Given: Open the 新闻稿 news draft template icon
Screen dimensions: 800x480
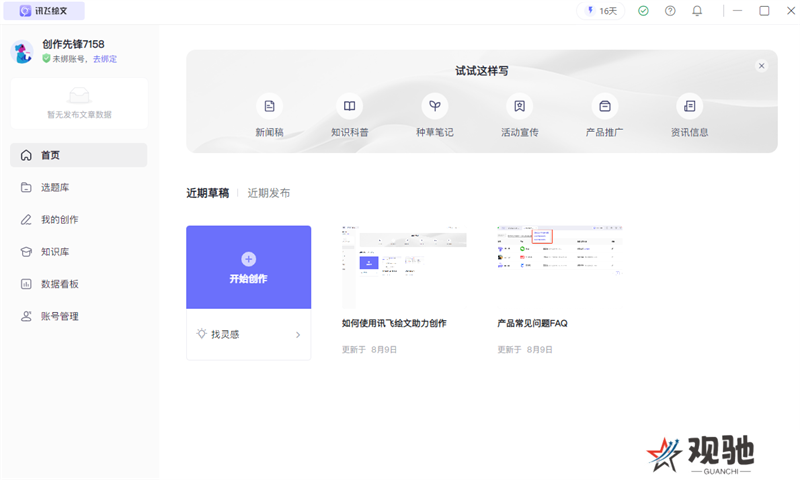Looking at the screenshot, I should pos(269,106).
